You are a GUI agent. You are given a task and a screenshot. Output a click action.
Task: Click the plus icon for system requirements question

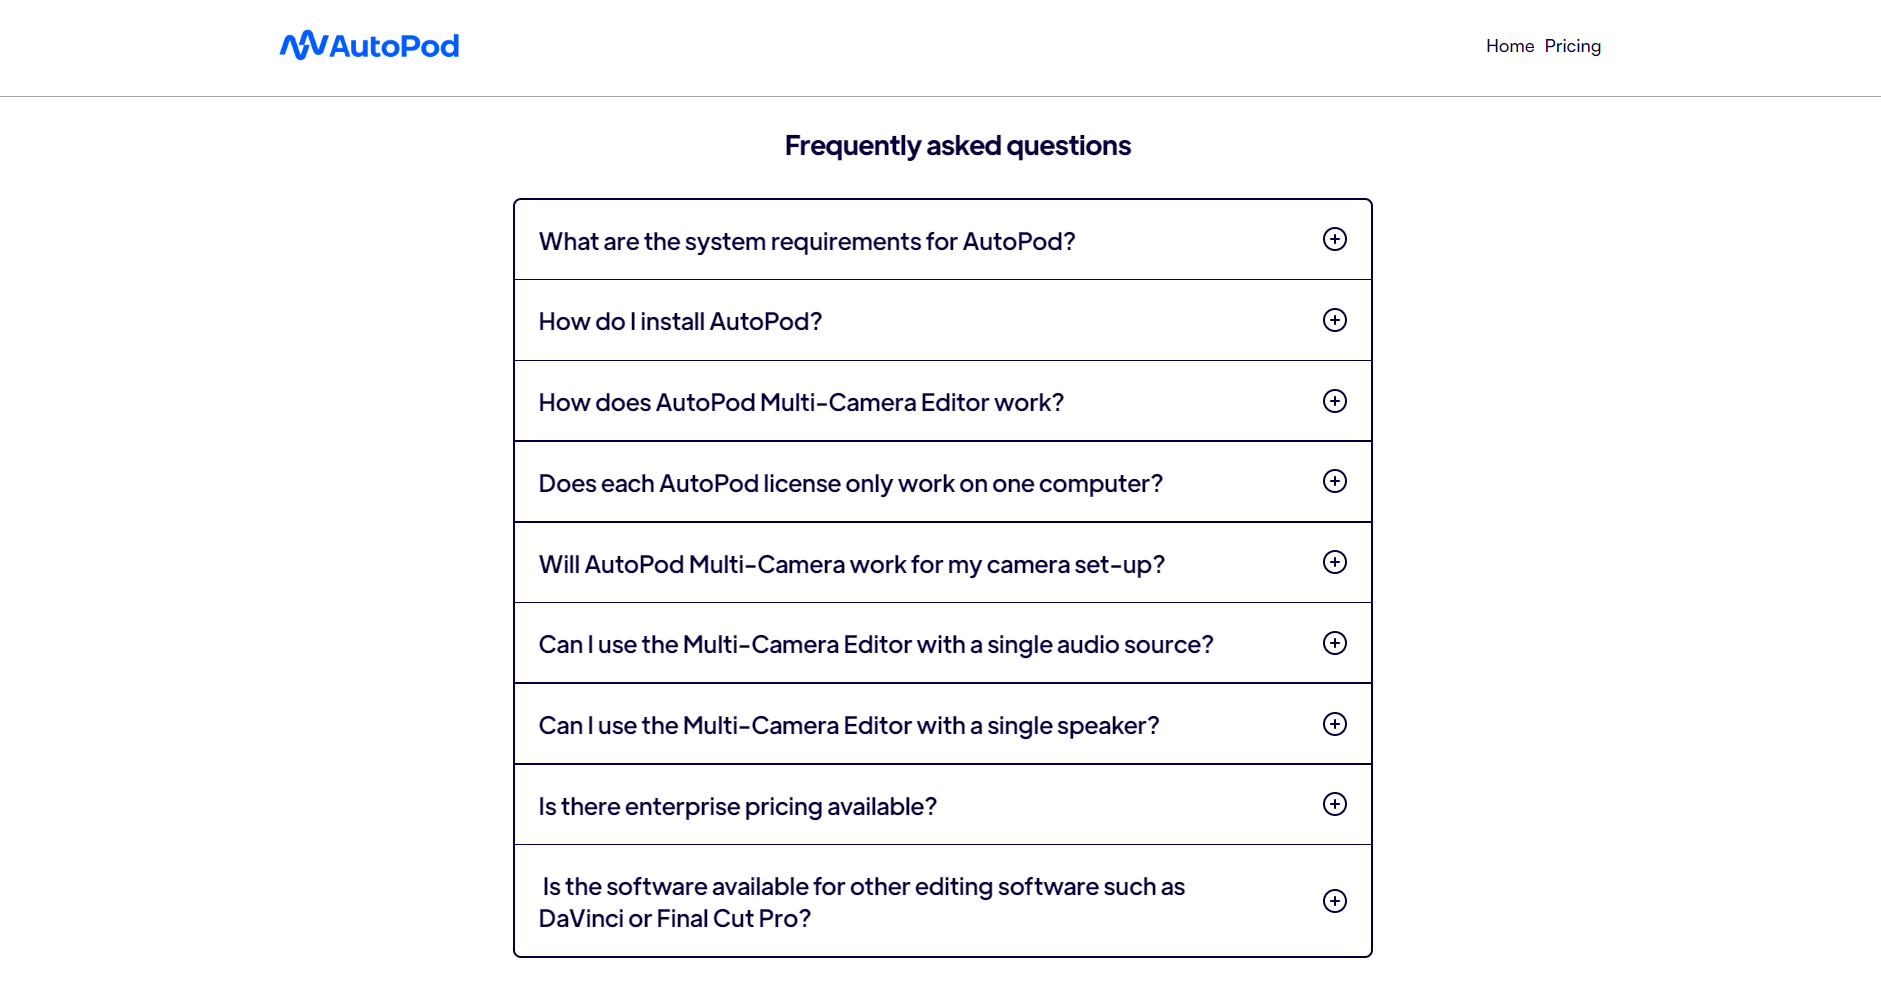(1334, 239)
